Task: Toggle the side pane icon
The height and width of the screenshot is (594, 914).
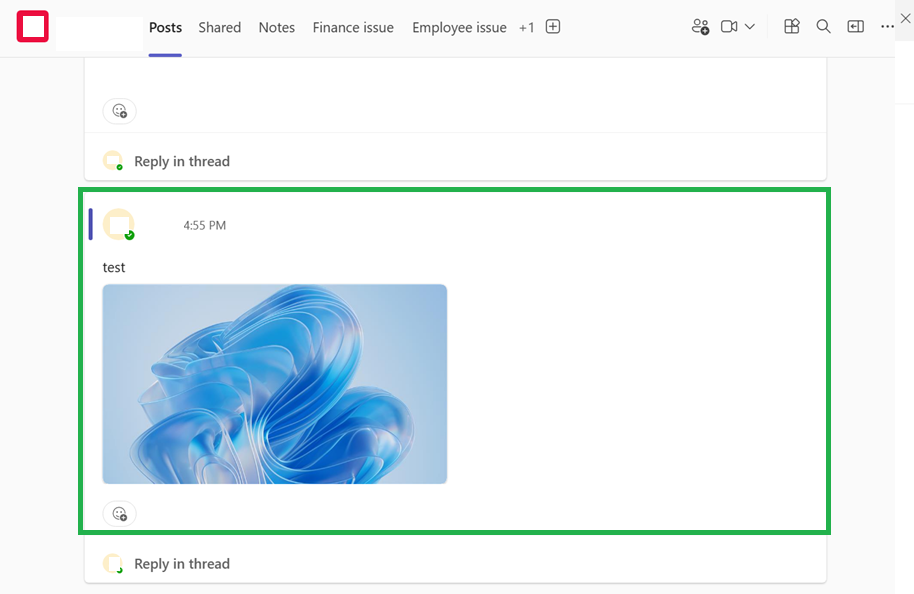Action: [855, 26]
